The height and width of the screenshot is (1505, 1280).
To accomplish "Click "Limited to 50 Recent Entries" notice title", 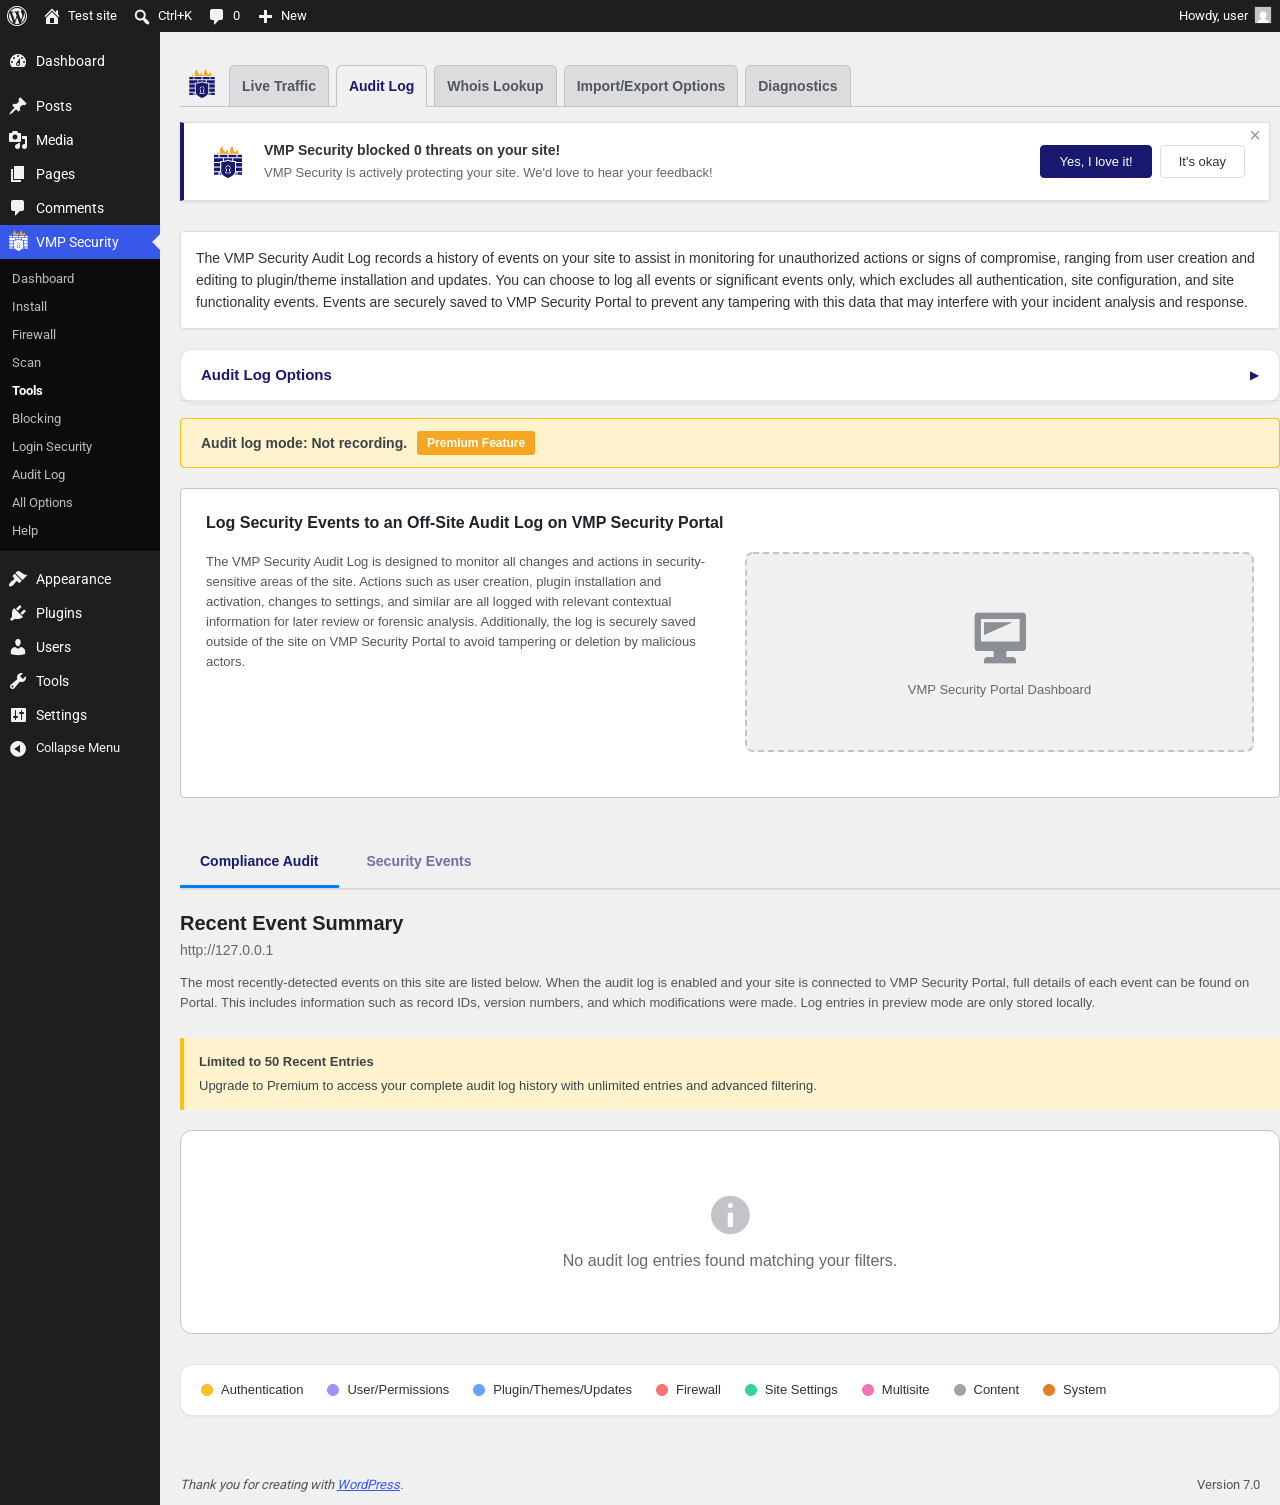I will 286,1062.
